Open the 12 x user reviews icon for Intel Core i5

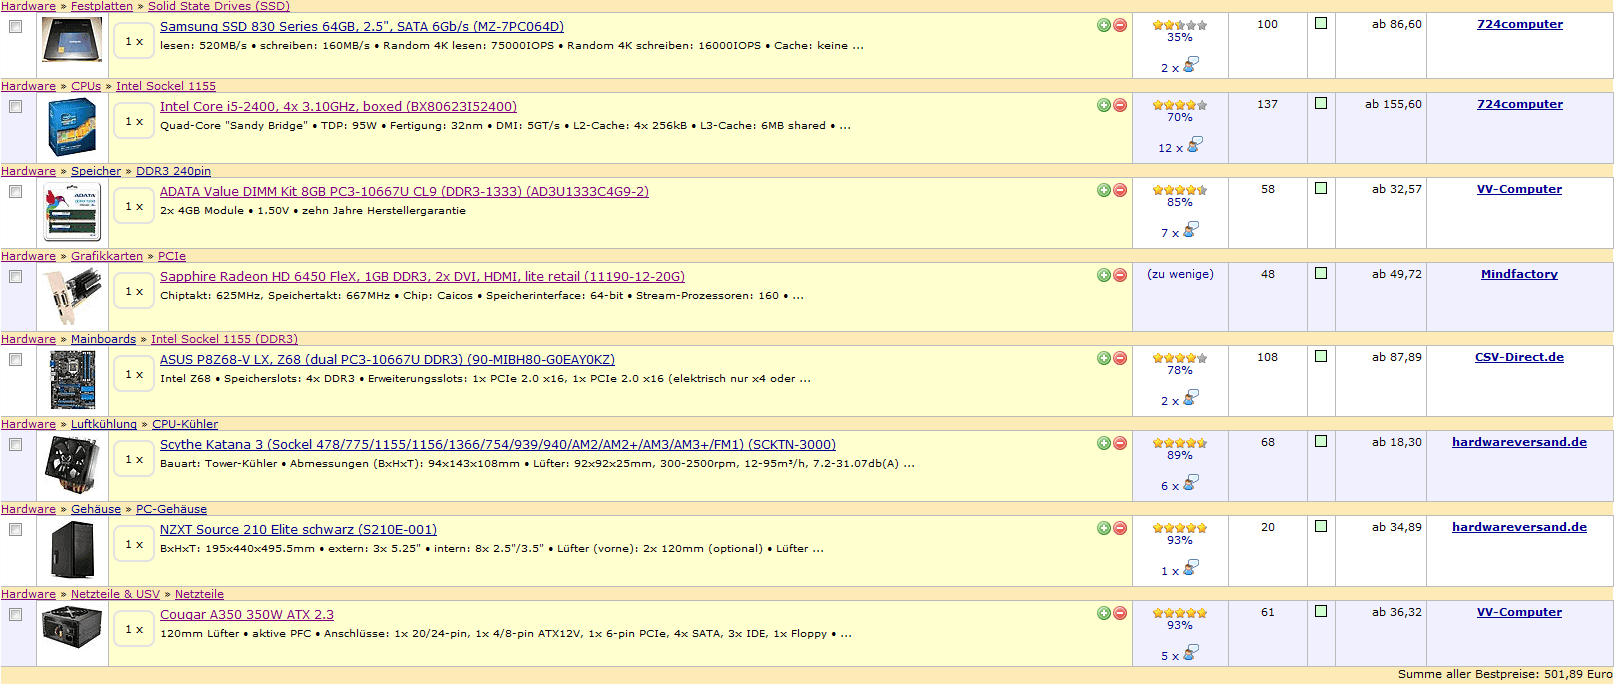coord(1195,145)
